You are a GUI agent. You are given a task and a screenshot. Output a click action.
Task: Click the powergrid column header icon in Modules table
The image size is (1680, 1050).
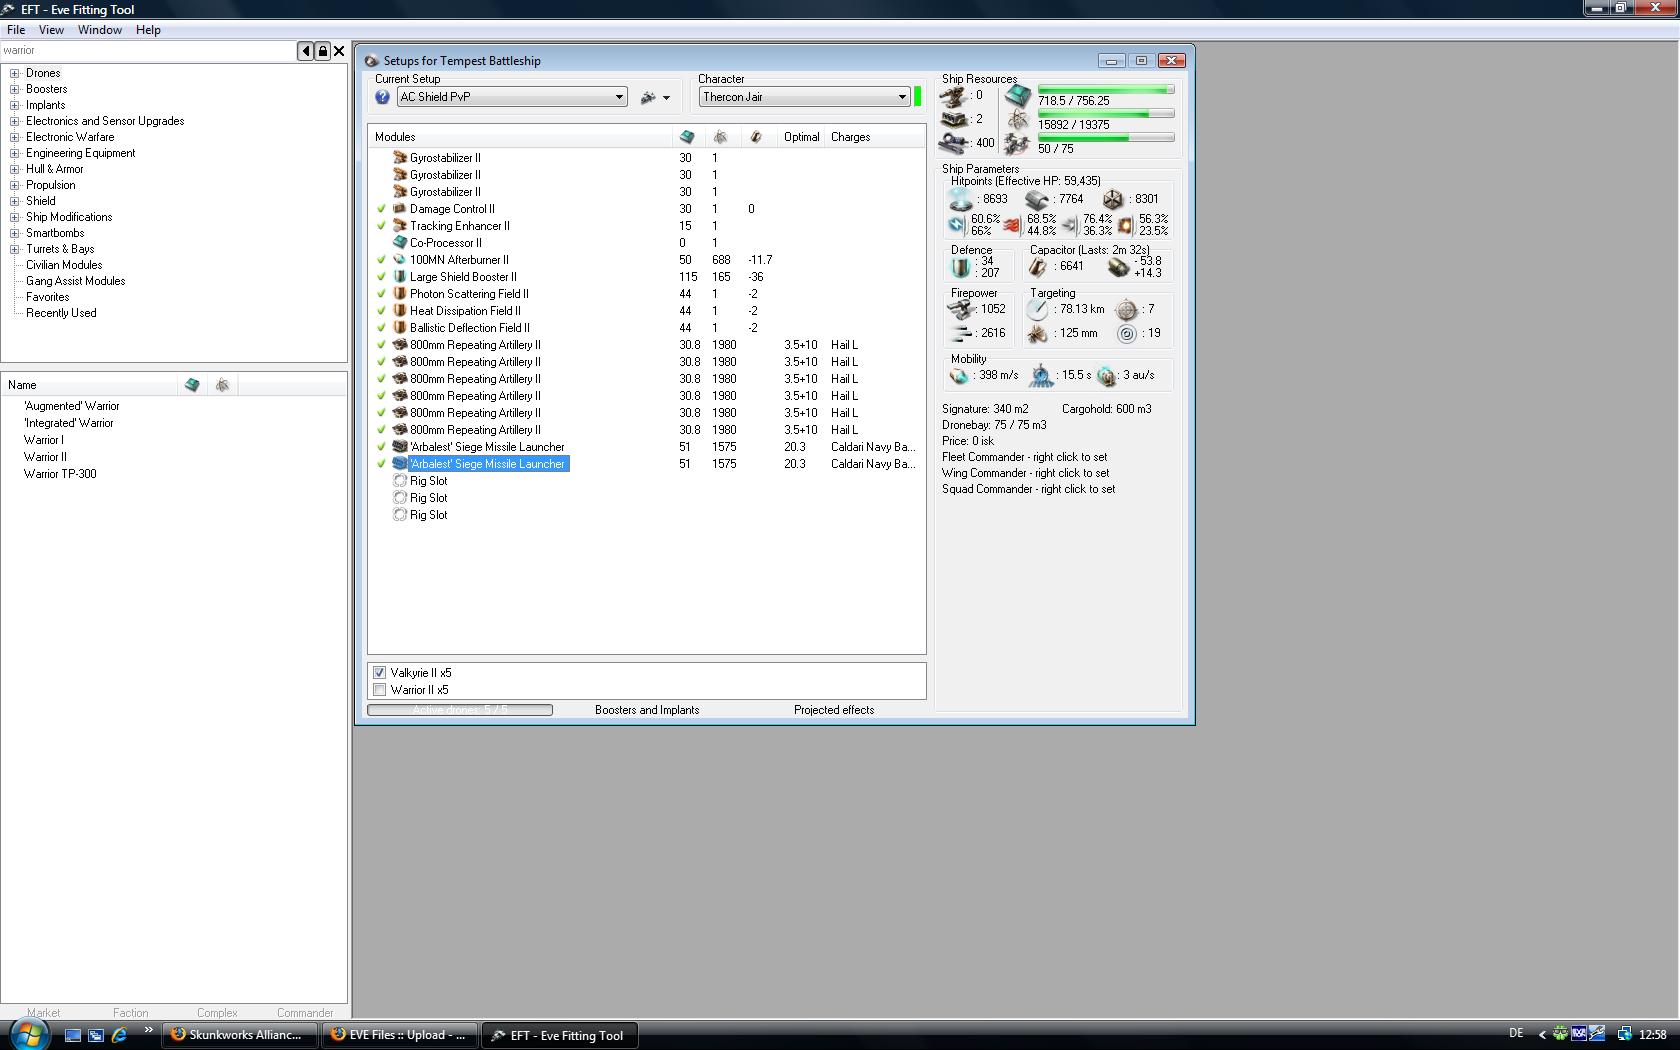coord(720,137)
